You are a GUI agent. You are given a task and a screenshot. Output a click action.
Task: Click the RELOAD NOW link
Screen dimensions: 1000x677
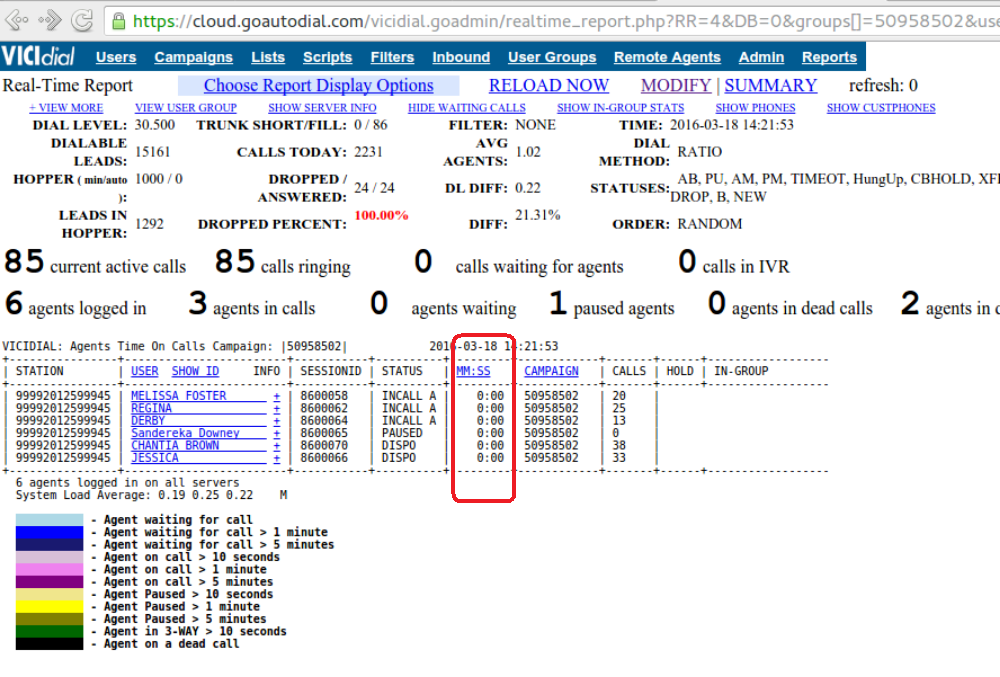click(x=548, y=85)
